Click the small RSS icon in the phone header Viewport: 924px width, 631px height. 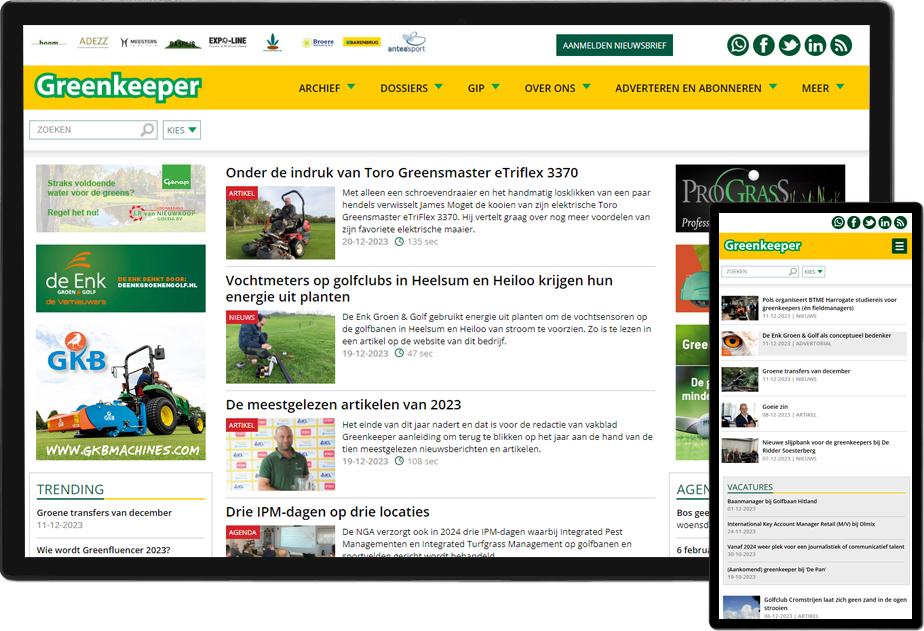point(901,222)
